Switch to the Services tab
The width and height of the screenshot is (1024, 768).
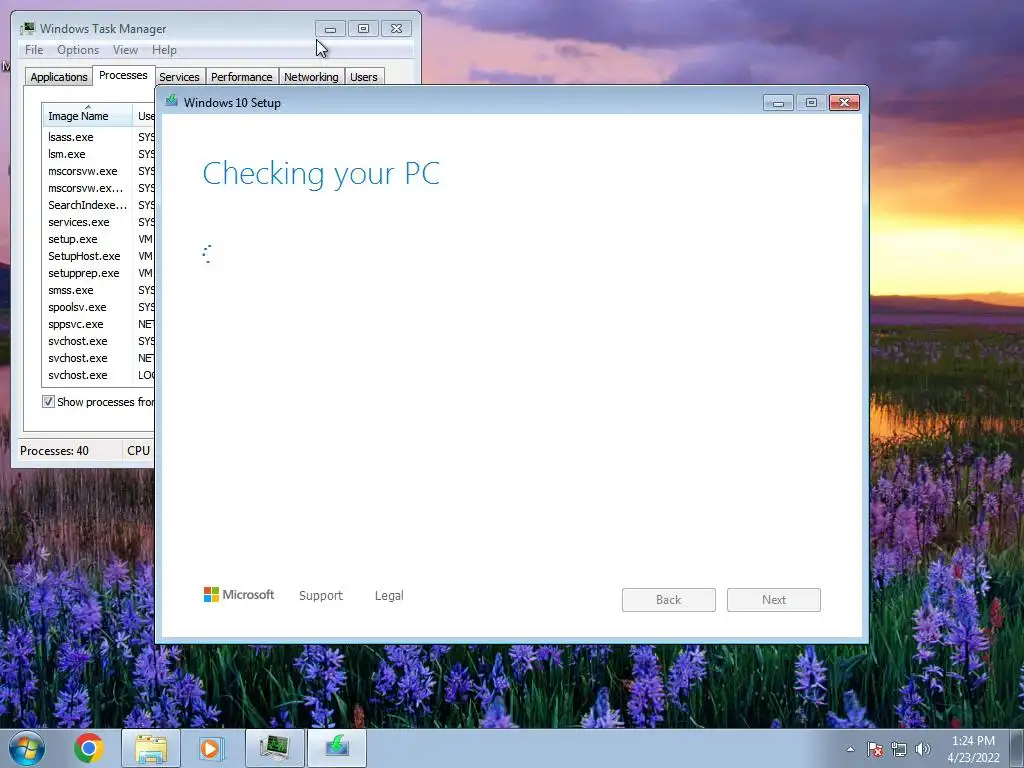pyautogui.click(x=179, y=77)
